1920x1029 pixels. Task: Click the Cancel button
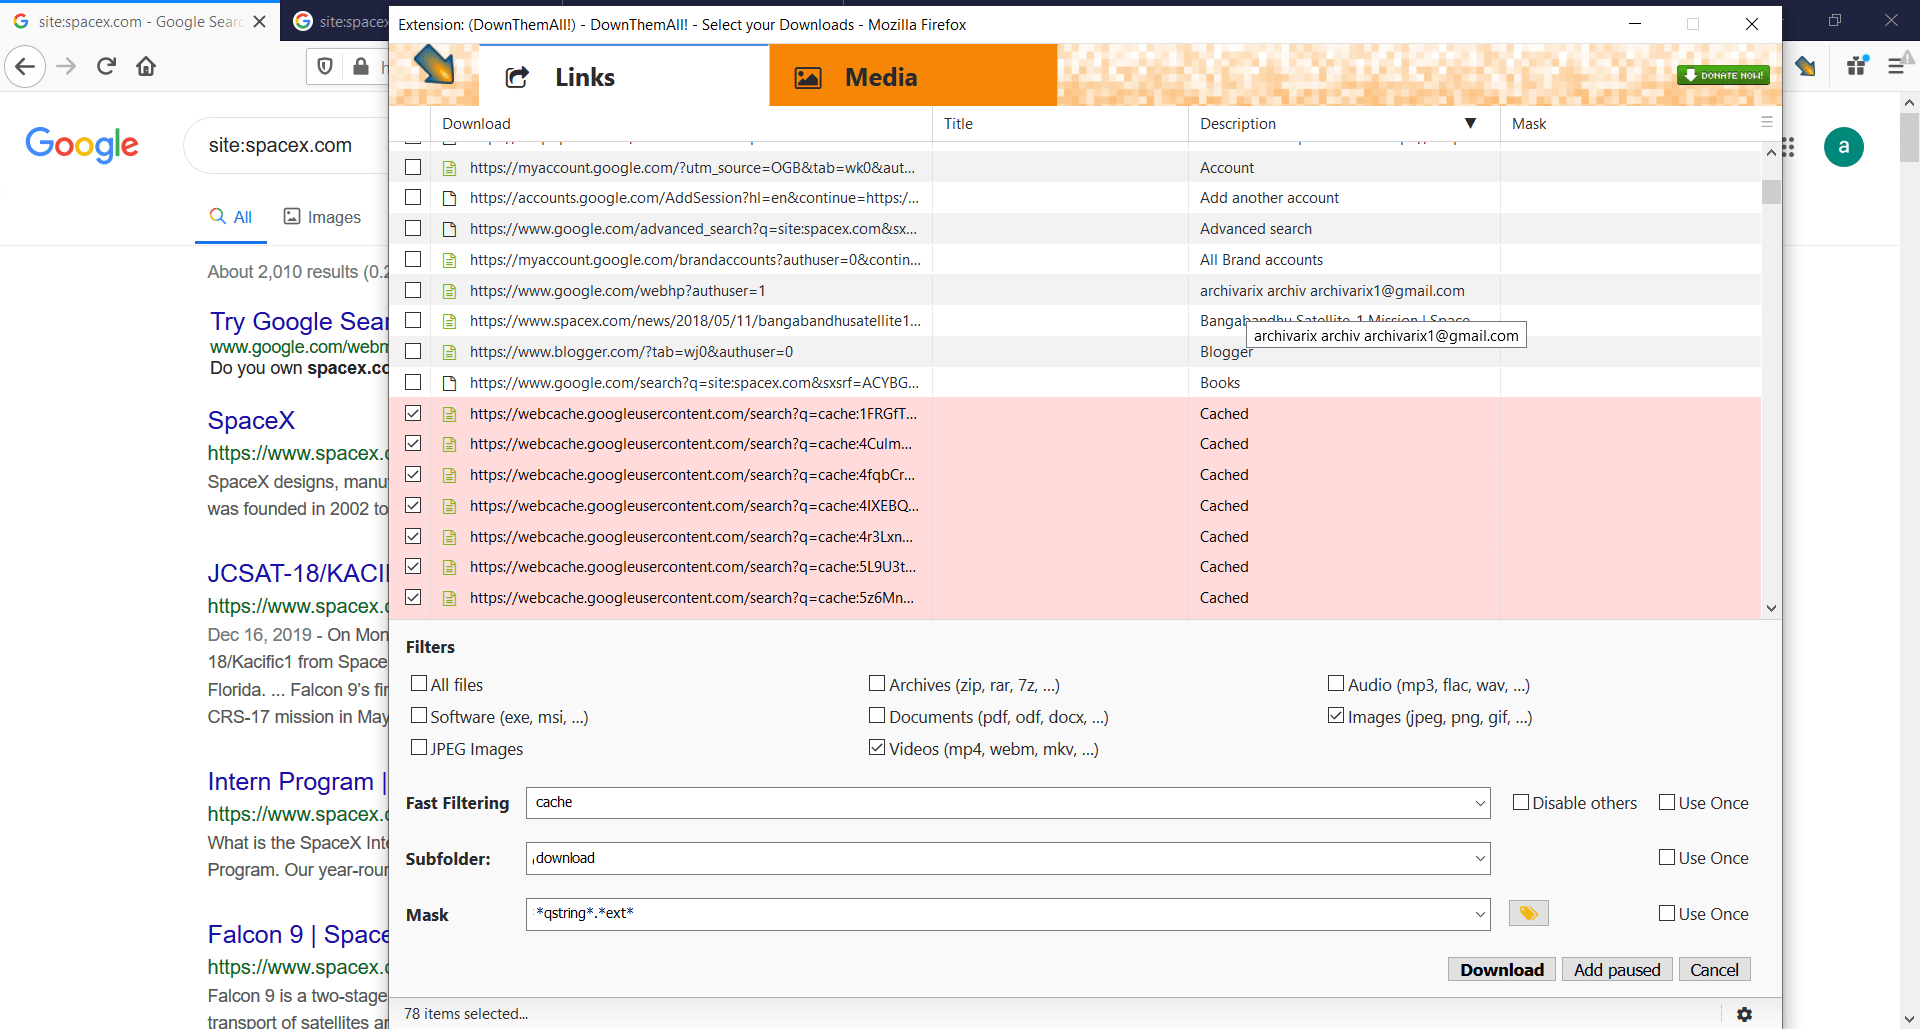coord(1714,970)
